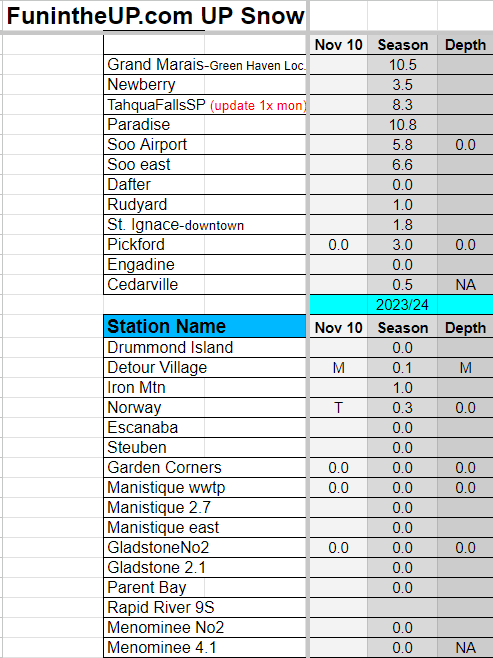Select the lower Depth column header
Viewport: 493px width, 658px height.
[465, 327]
